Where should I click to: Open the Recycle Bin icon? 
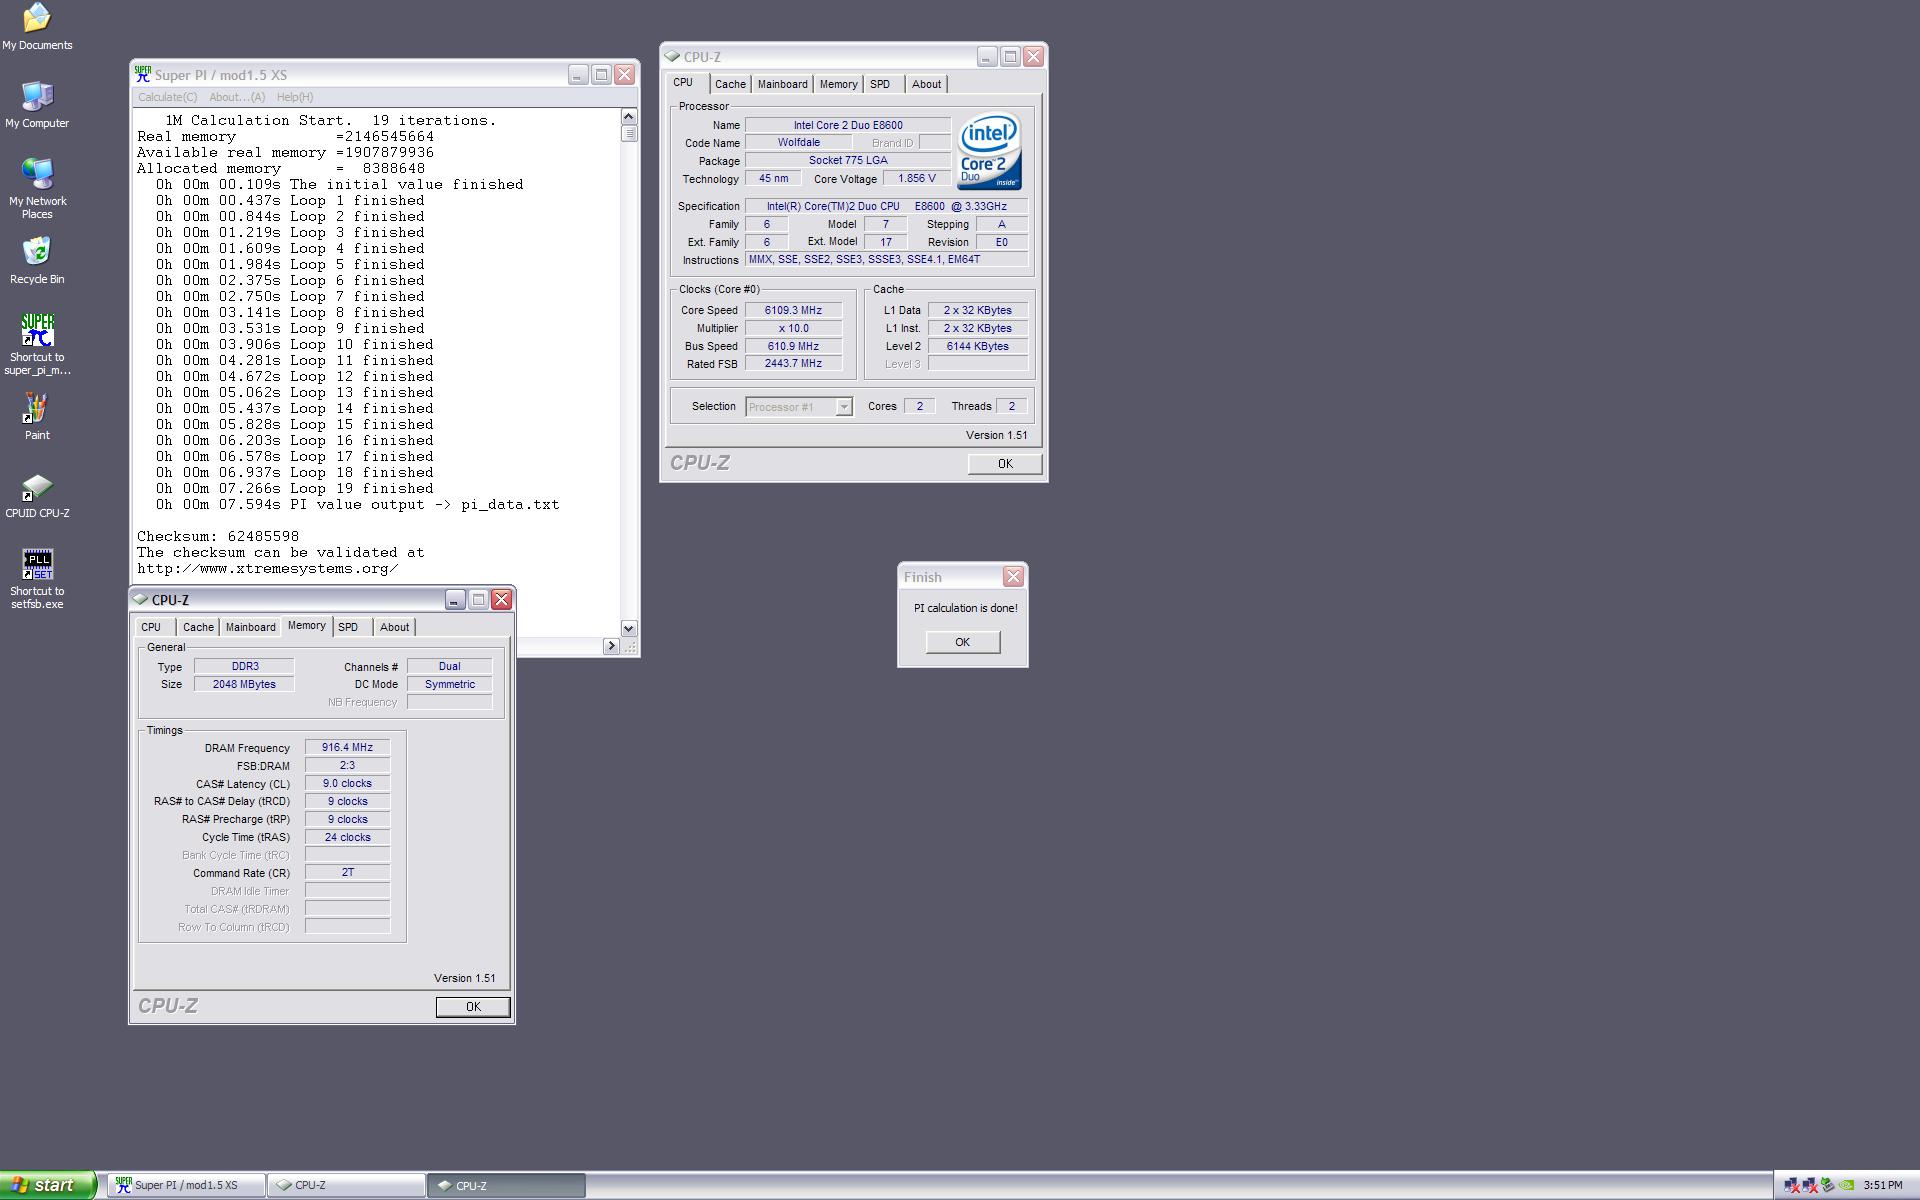(37, 261)
